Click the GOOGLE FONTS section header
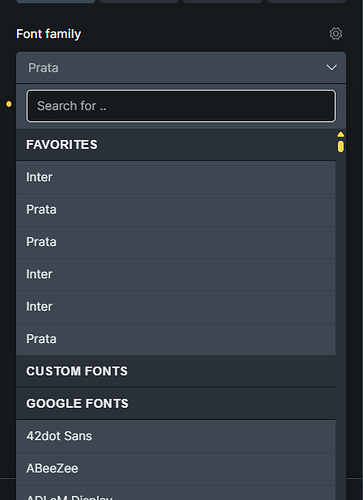 tap(176, 403)
